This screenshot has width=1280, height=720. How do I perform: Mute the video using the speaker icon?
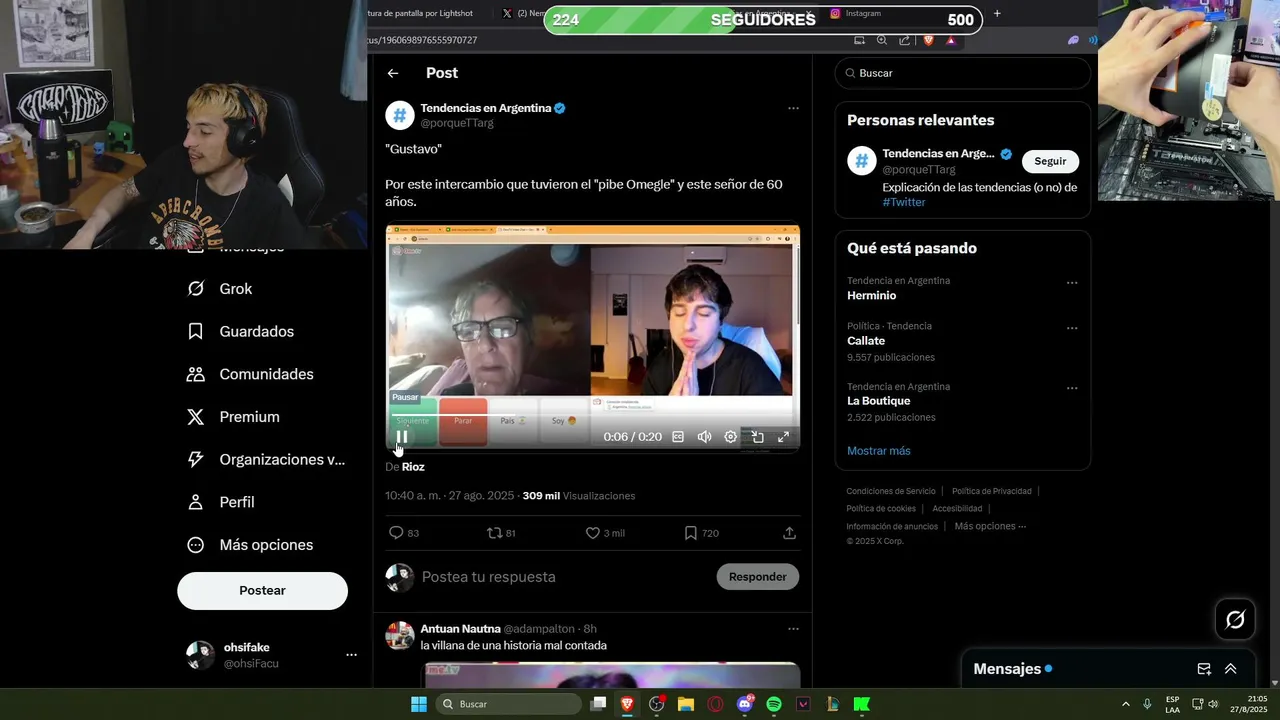(x=704, y=437)
